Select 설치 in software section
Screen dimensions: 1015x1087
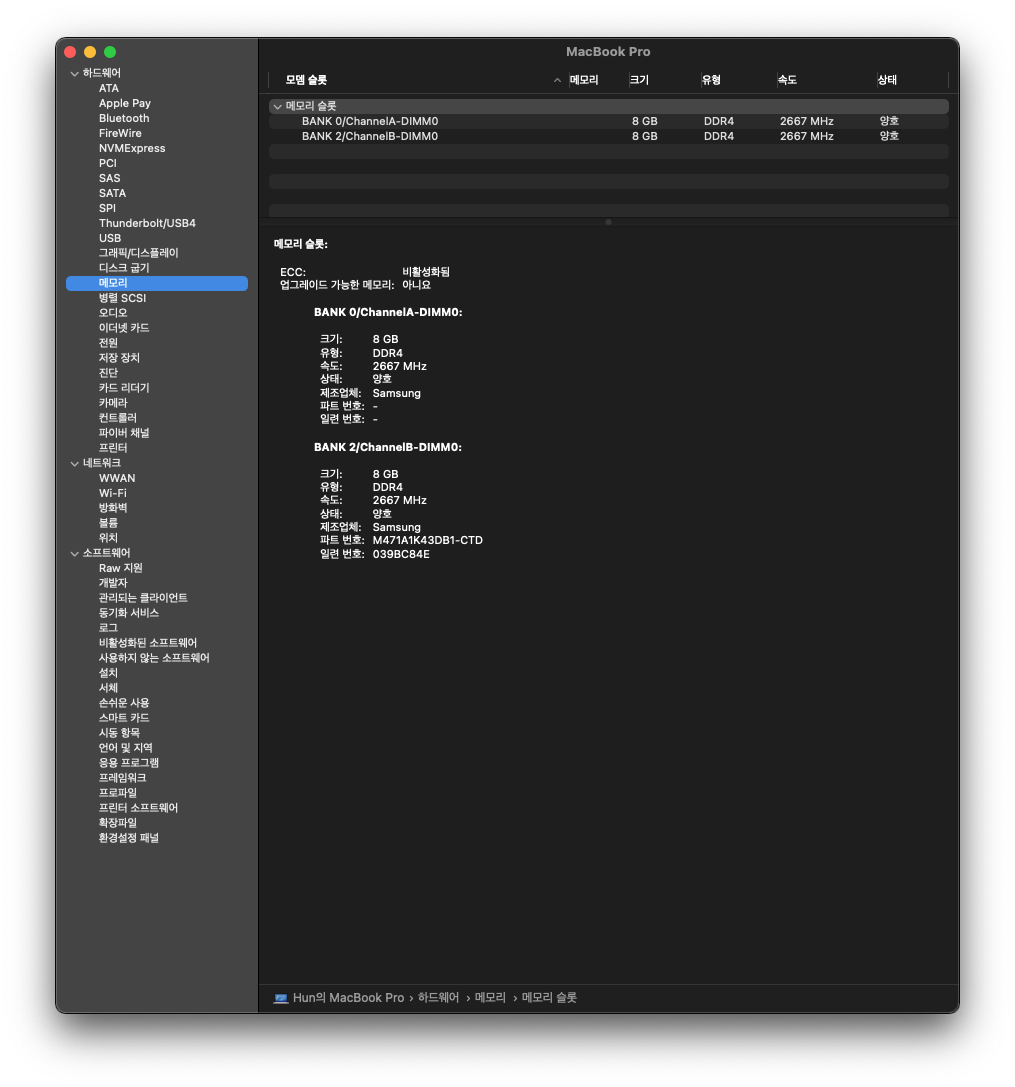(108, 673)
